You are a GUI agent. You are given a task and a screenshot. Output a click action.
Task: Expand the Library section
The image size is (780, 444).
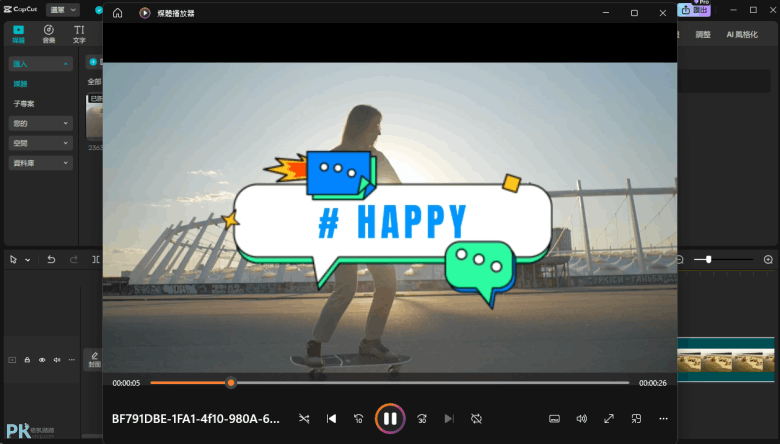coord(41,163)
